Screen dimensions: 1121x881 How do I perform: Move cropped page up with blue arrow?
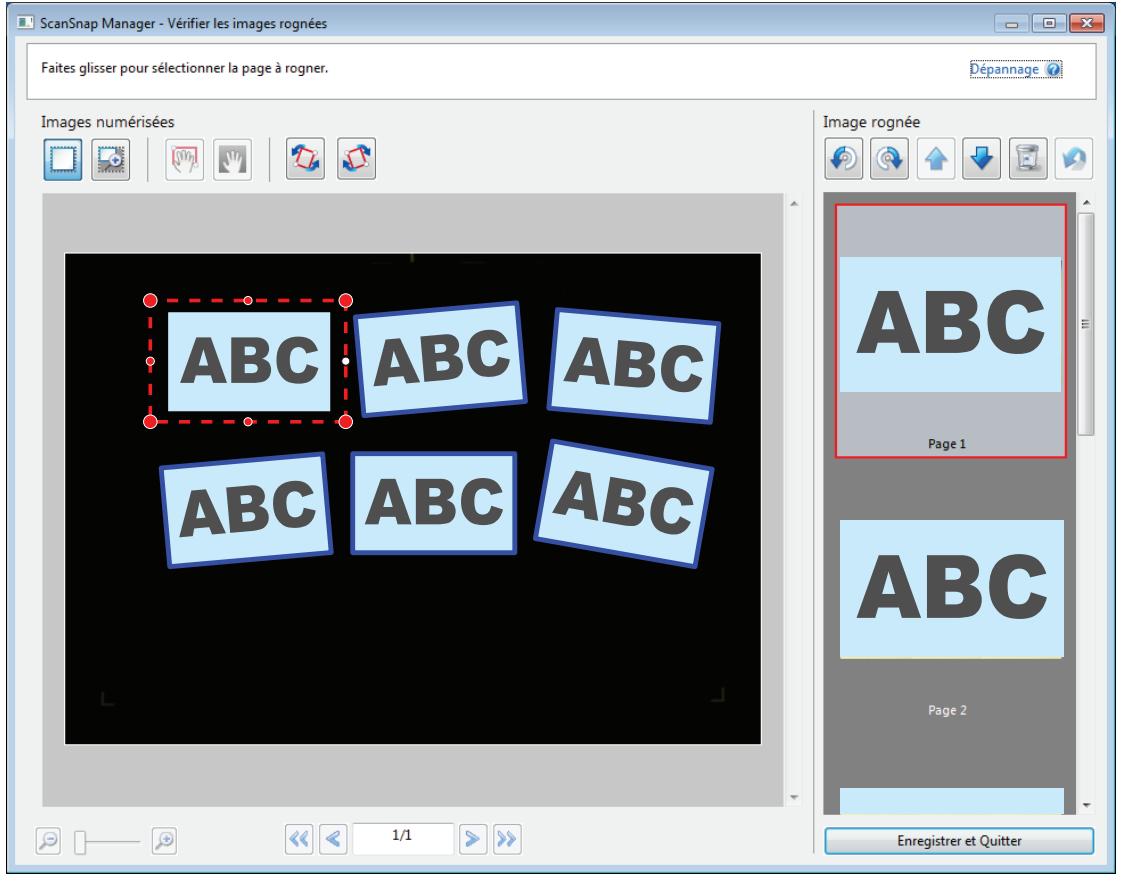[x=936, y=159]
